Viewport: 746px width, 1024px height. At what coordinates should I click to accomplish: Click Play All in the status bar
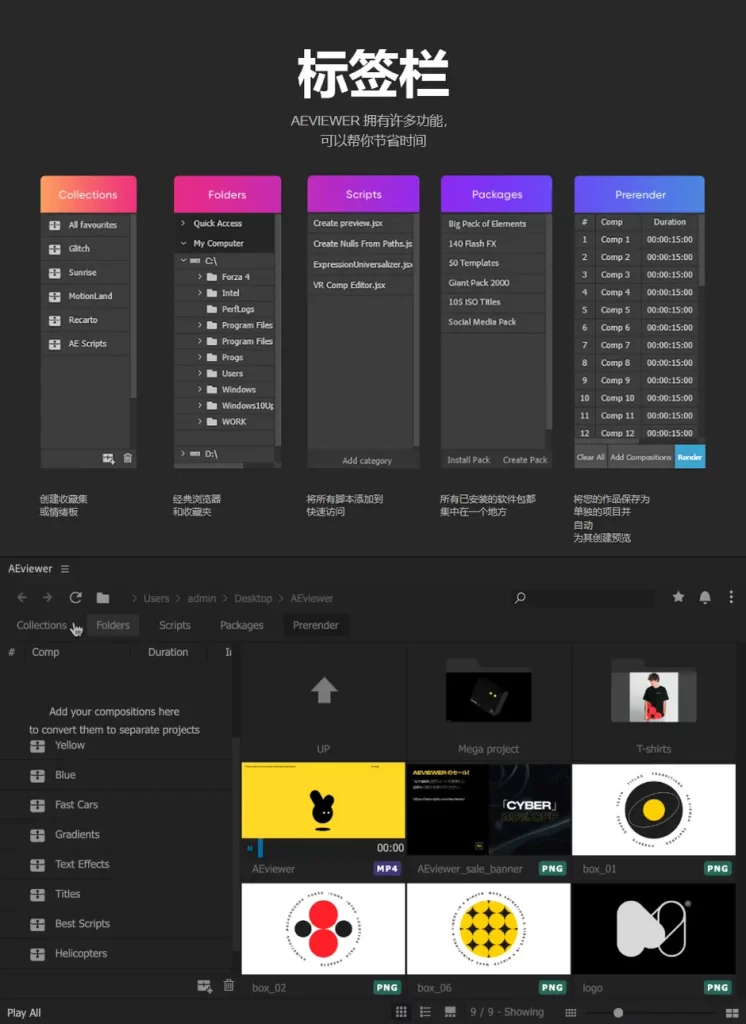(x=24, y=1013)
